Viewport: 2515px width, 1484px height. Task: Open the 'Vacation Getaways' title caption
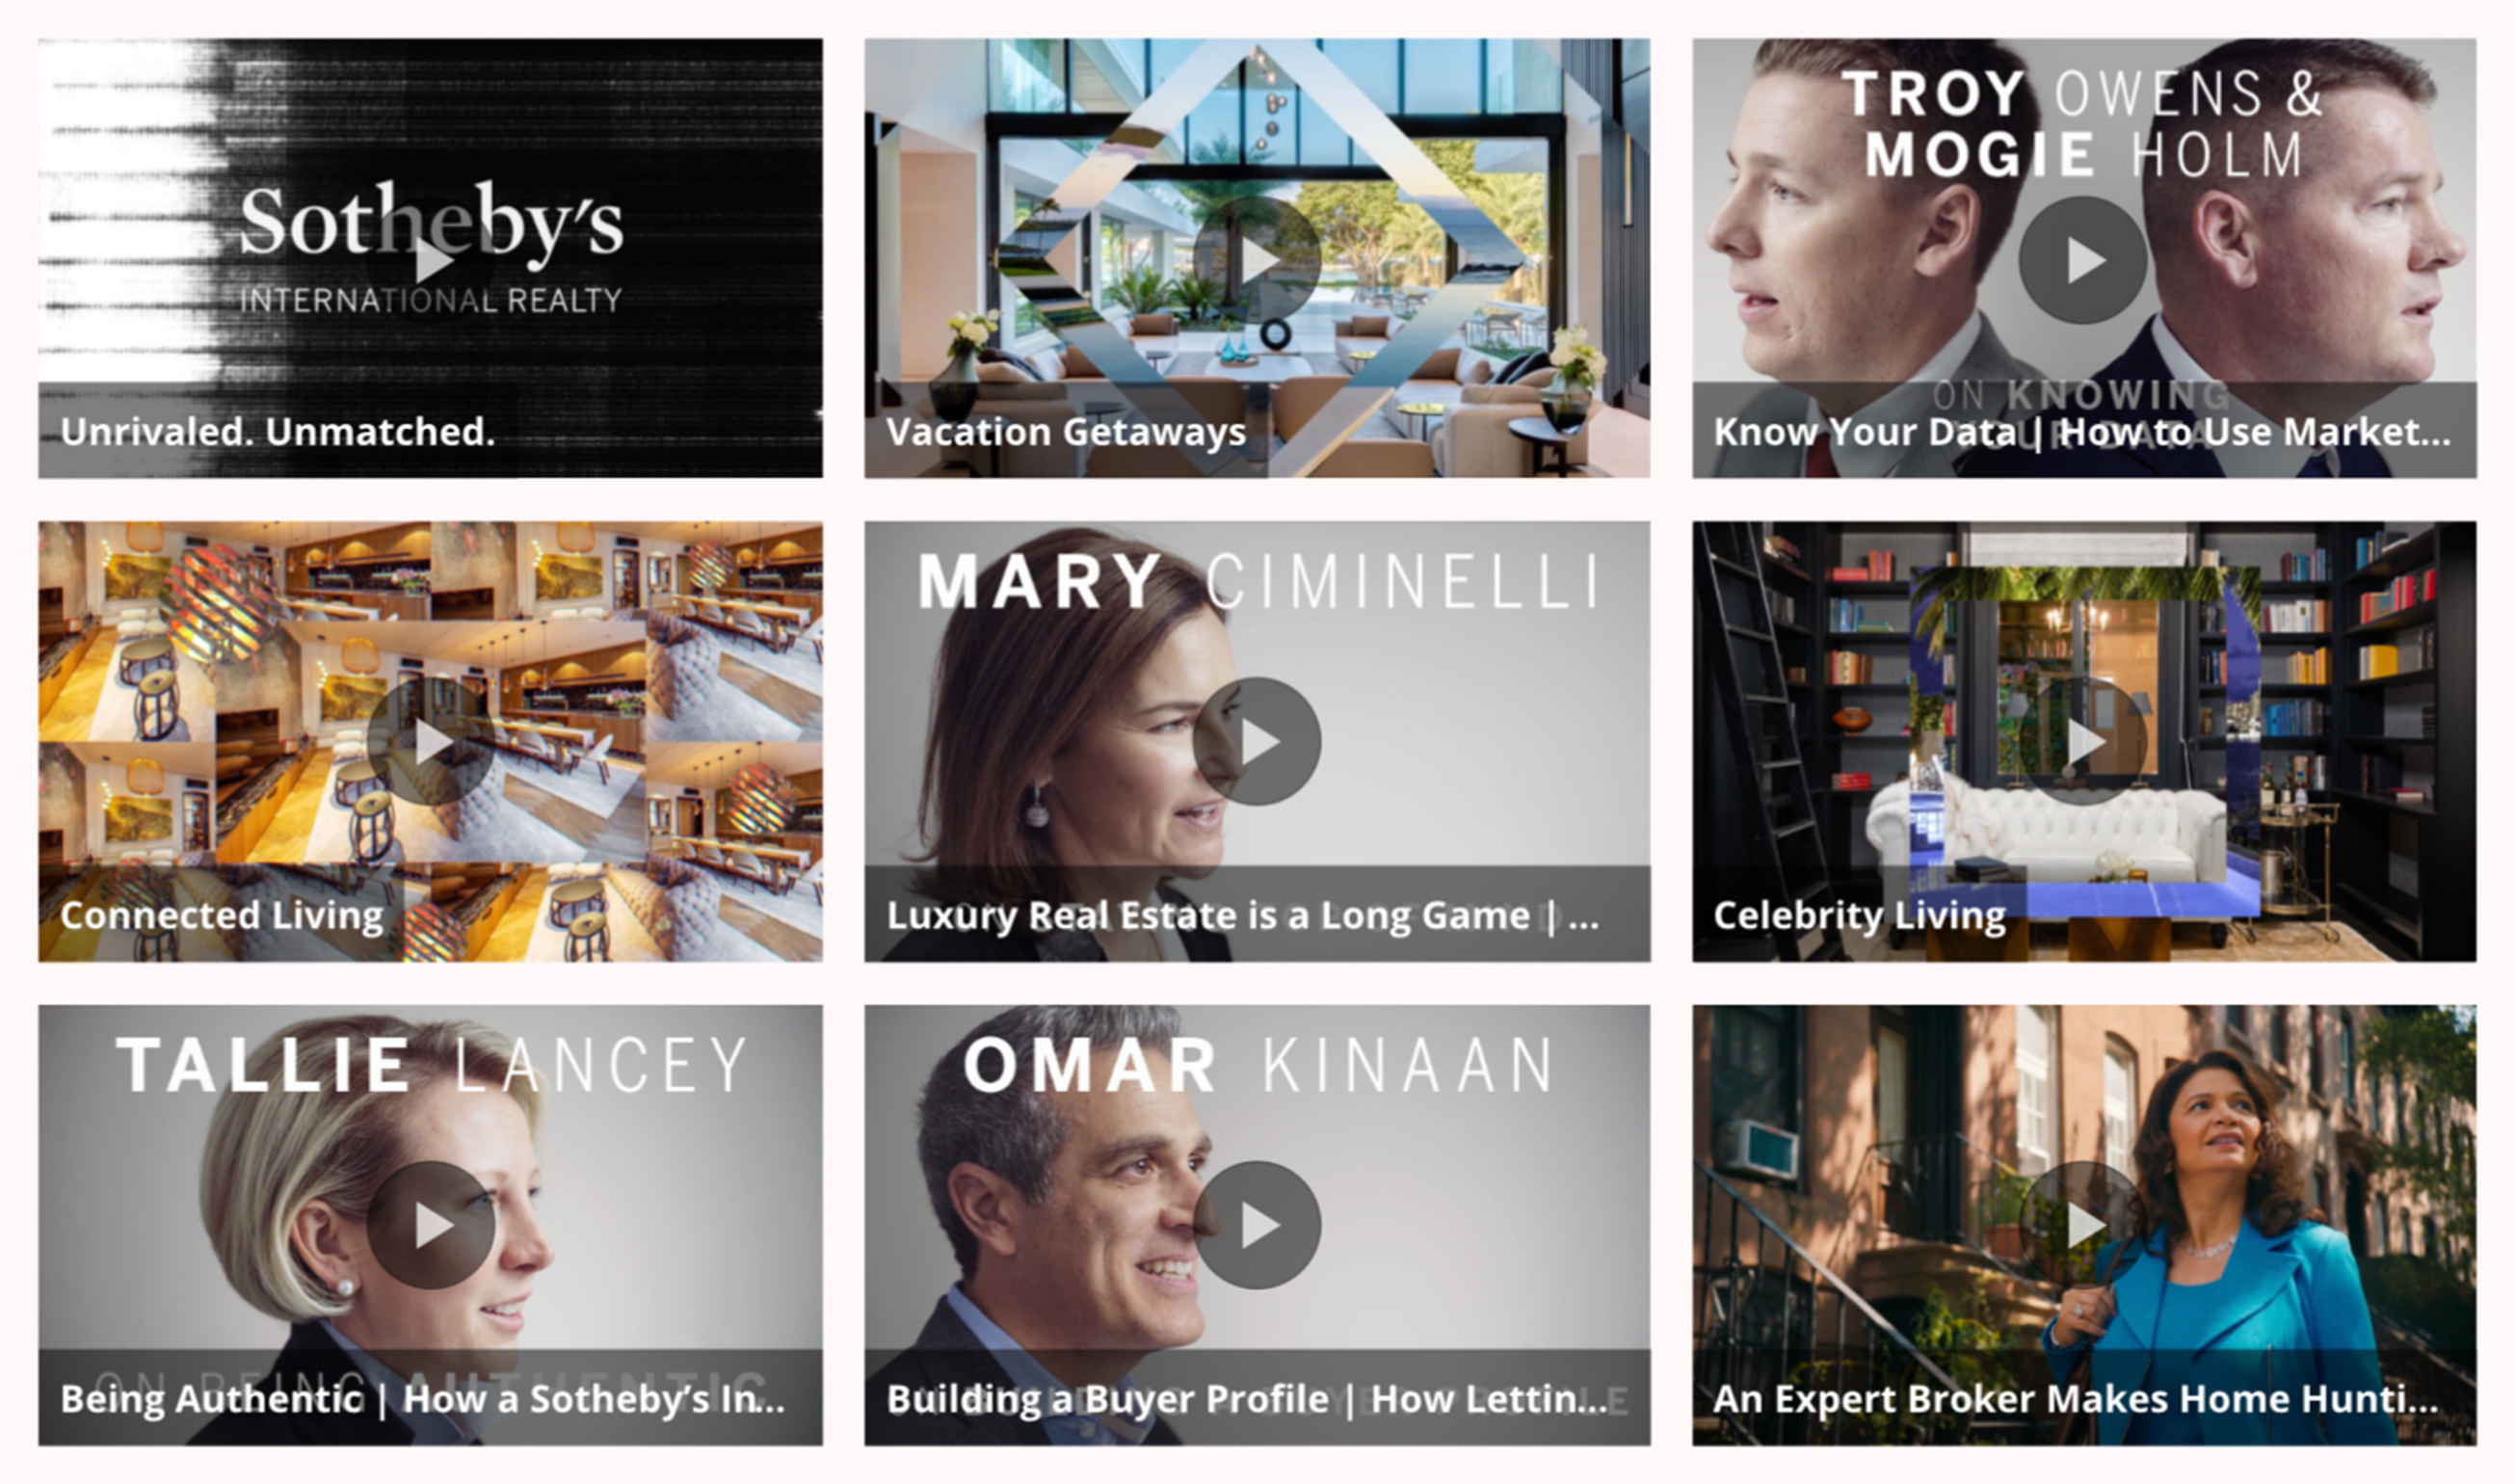(x=1066, y=432)
